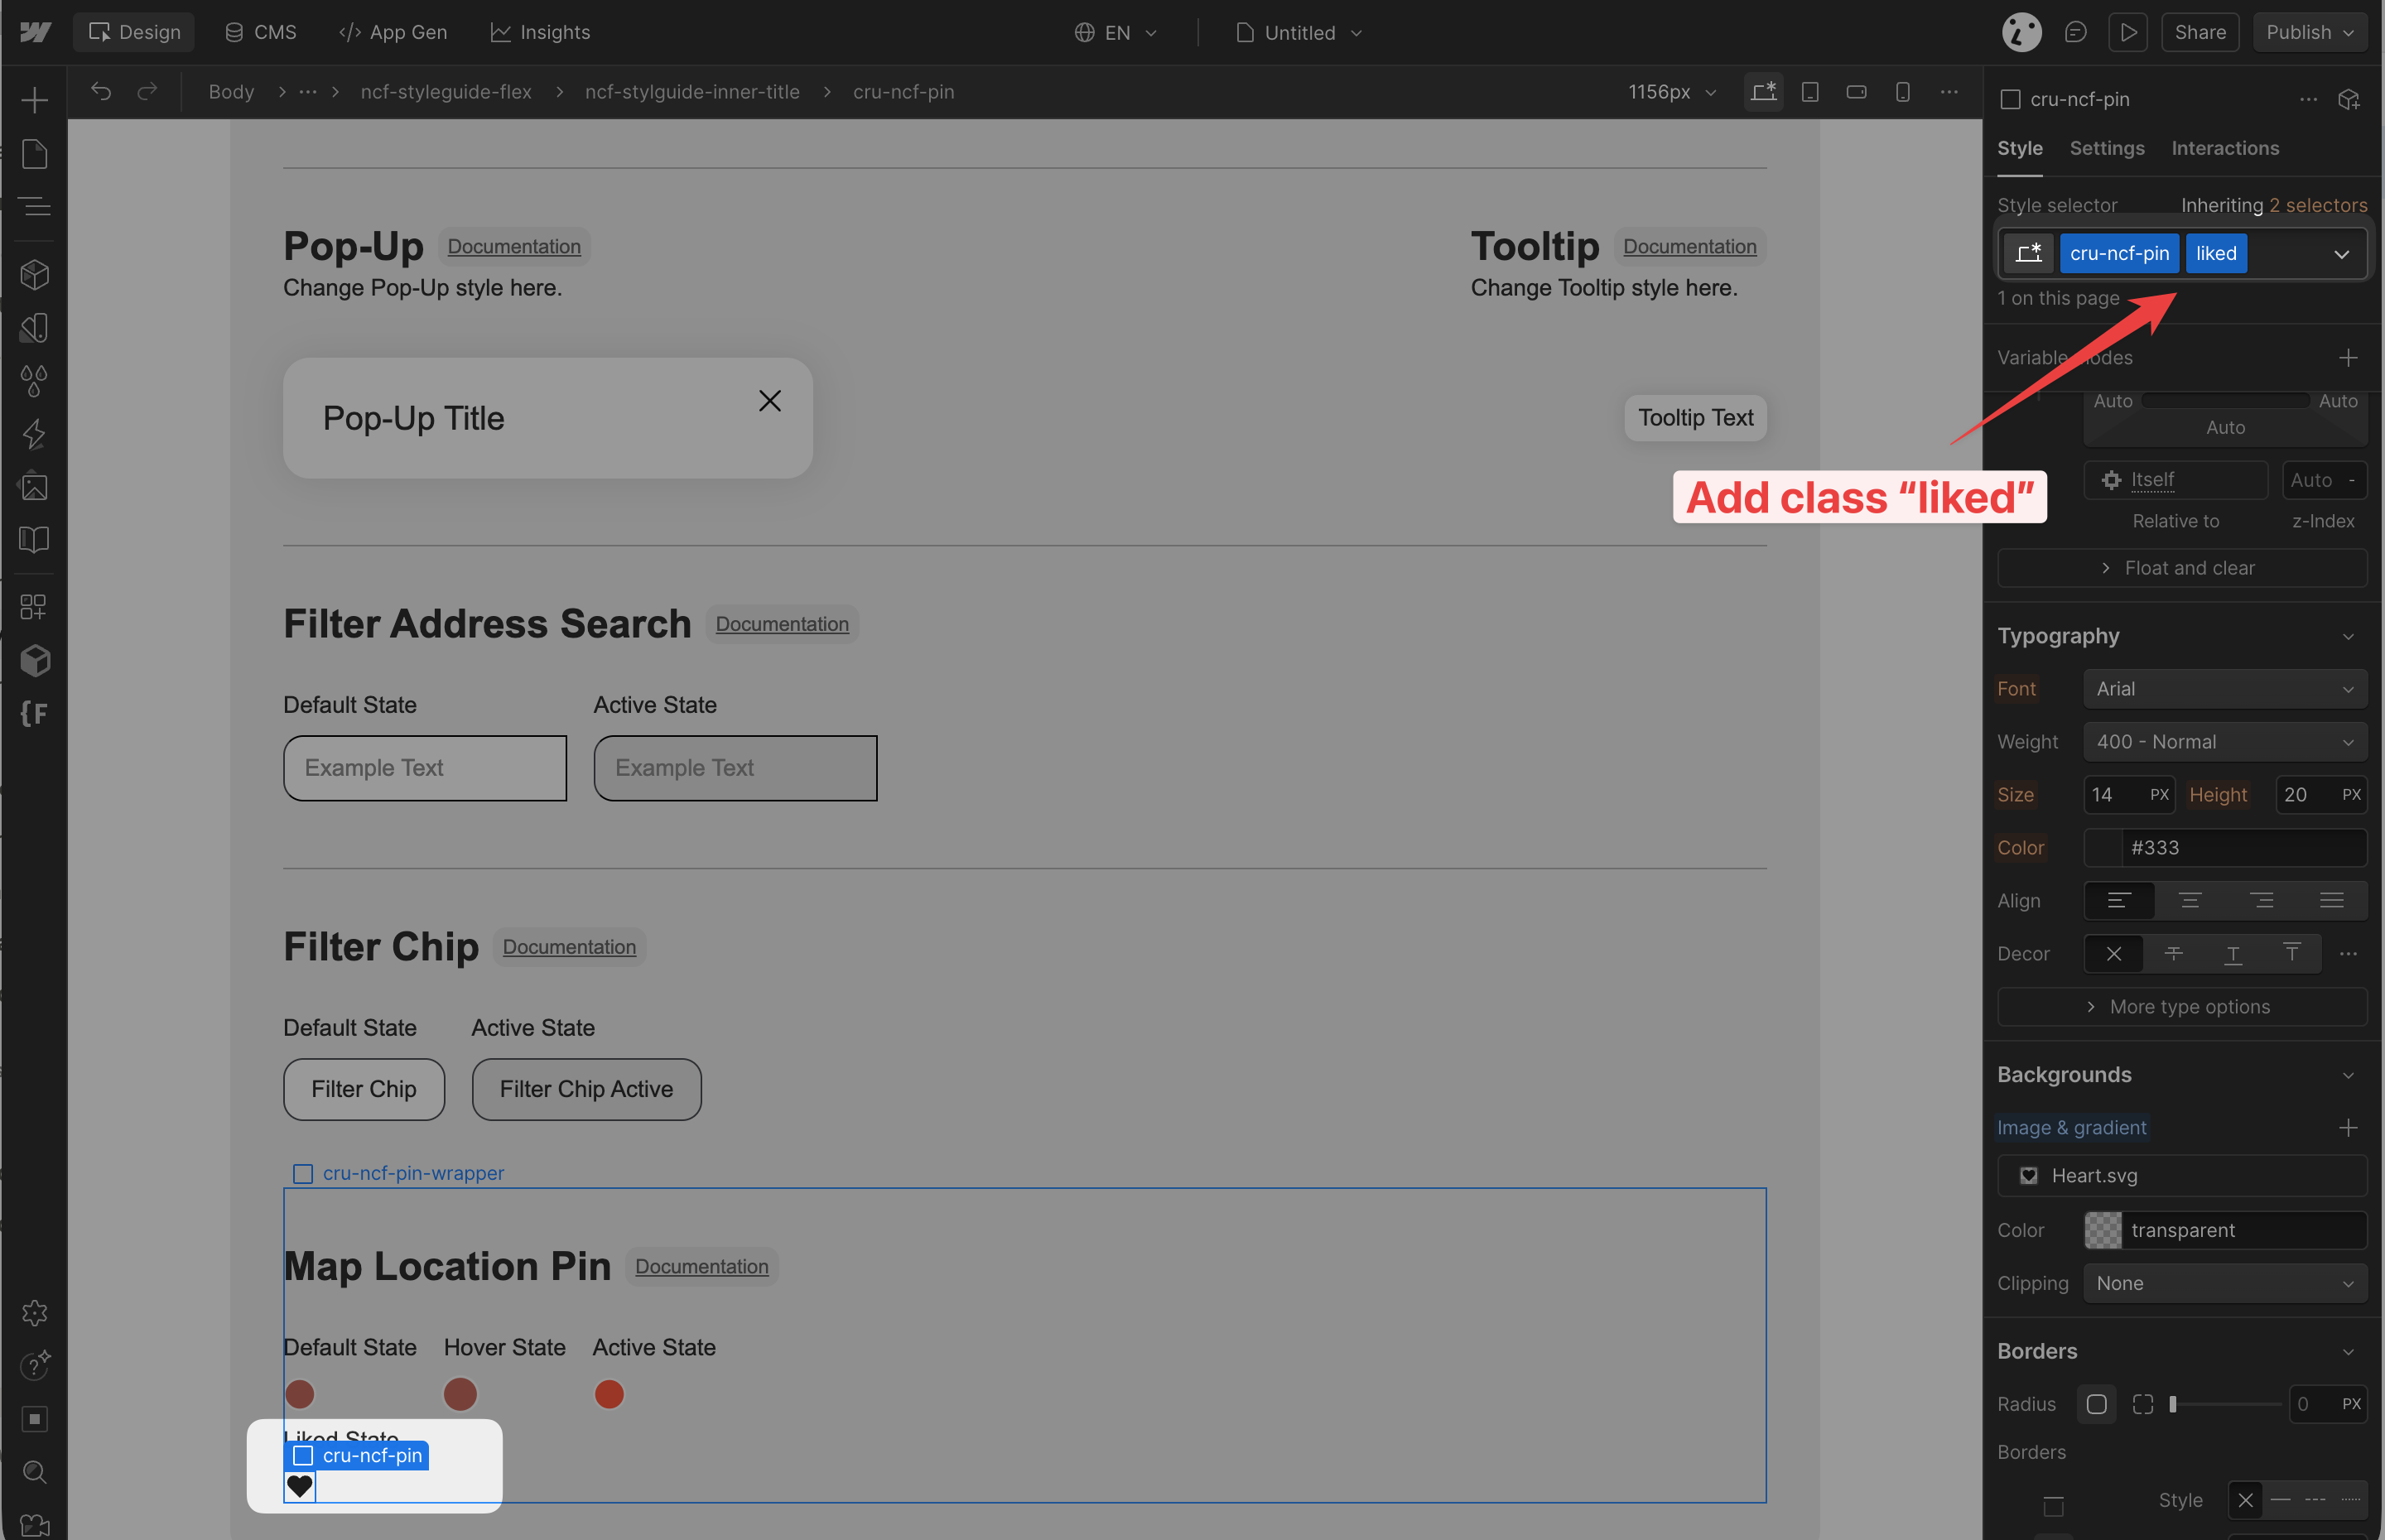Toggle underline text decoration
The height and width of the screenshot is (1540, 2385).
[x=2232, y=953]
